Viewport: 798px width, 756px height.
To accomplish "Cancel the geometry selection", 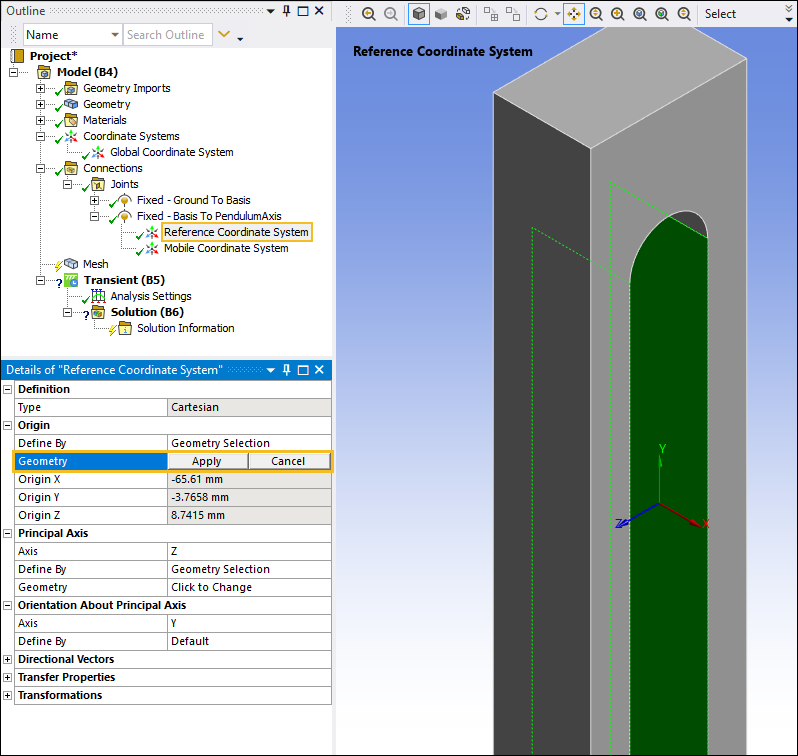I will [x=288, y=461].
